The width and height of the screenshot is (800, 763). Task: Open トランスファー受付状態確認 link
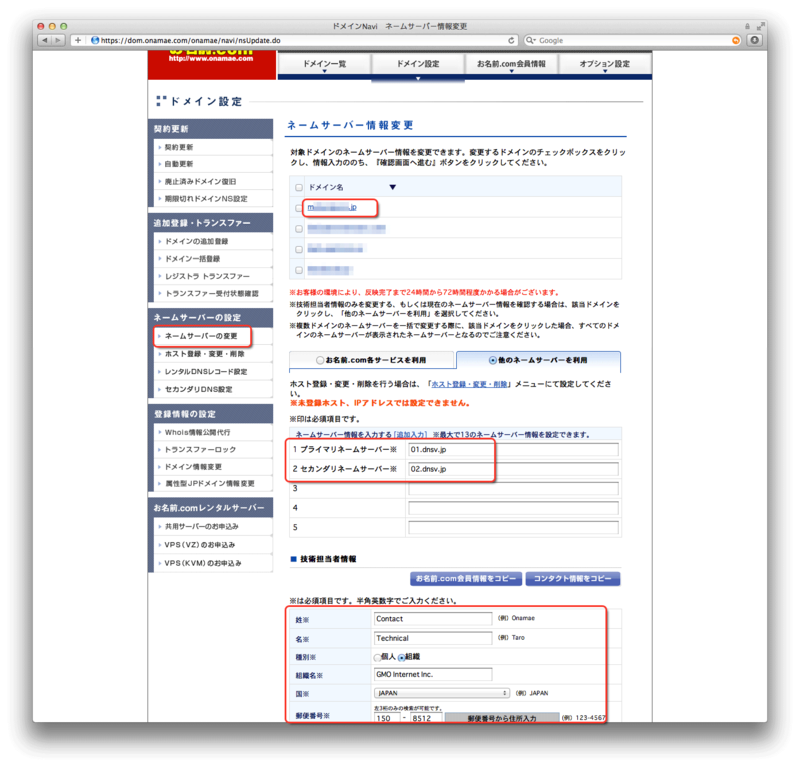point(212,293)
